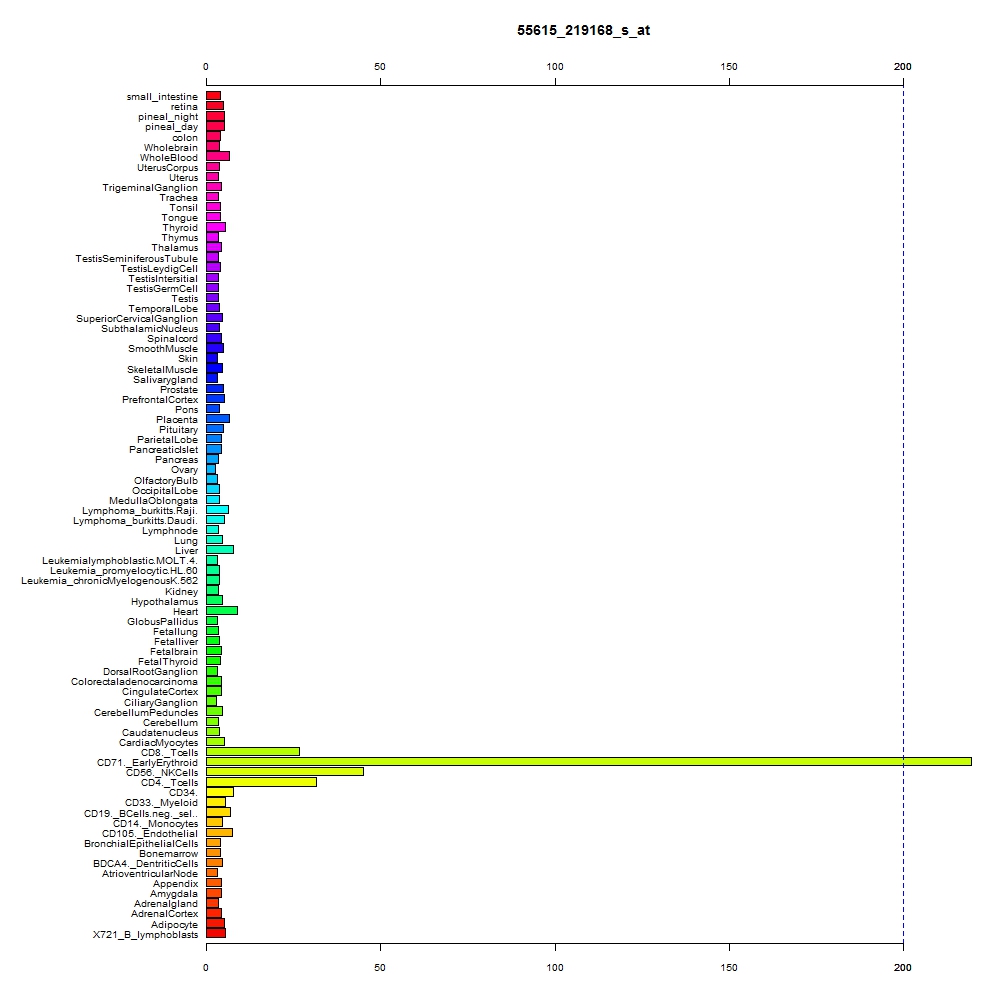
Task: Click the CD105._Endothelial label
Action: pos(150,834)
